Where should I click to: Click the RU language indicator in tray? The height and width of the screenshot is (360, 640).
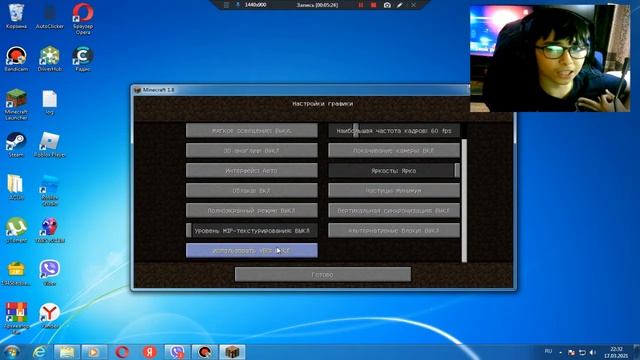(x=548, y=351)
